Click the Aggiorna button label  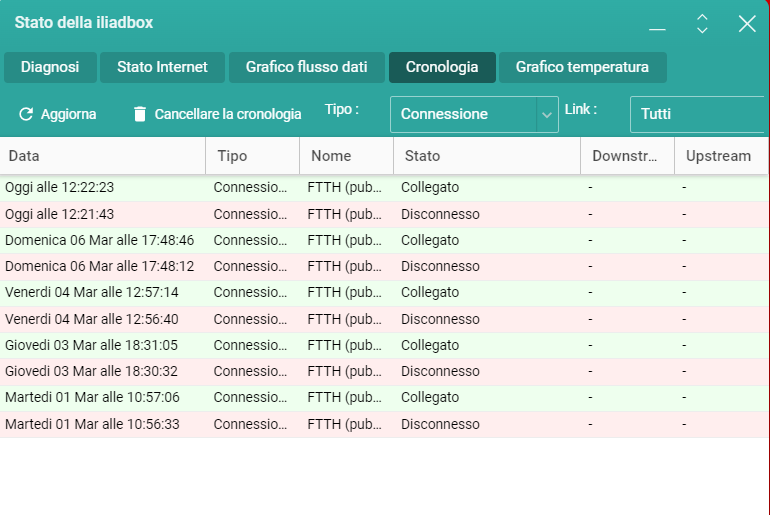69,114
